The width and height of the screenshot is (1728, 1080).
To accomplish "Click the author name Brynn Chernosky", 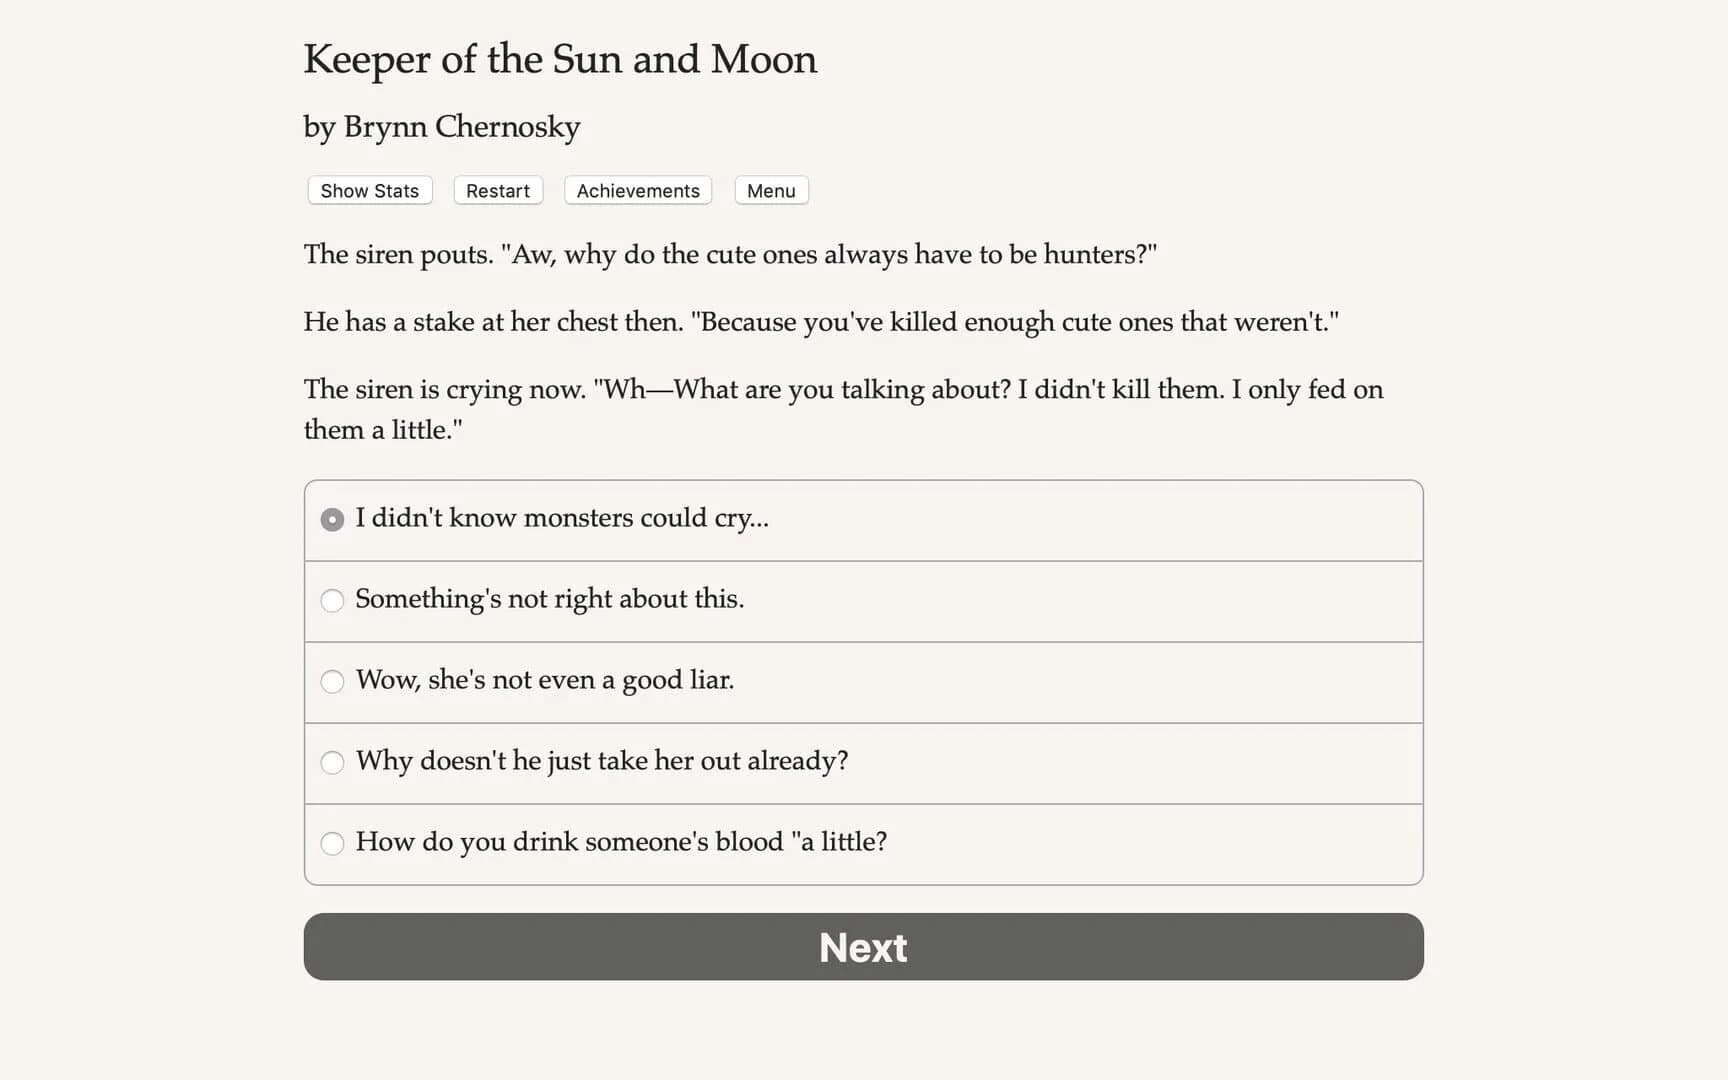I will click(441, 127).
